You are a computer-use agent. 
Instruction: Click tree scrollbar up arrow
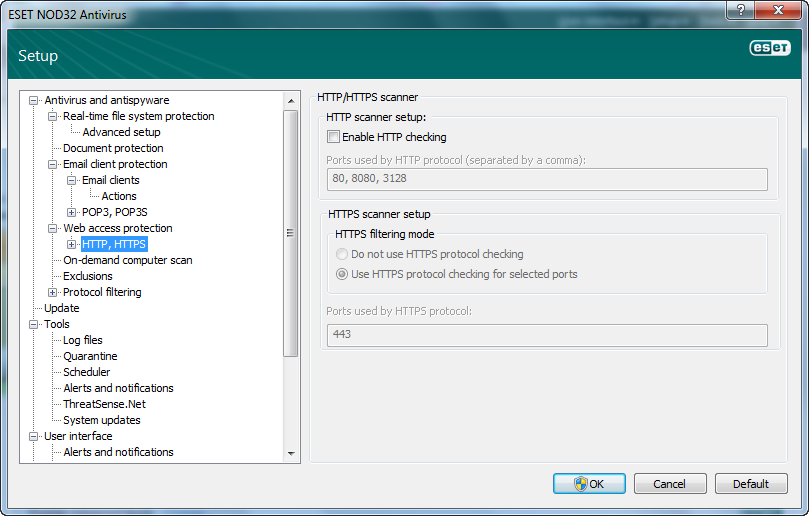tap(291, 101)
